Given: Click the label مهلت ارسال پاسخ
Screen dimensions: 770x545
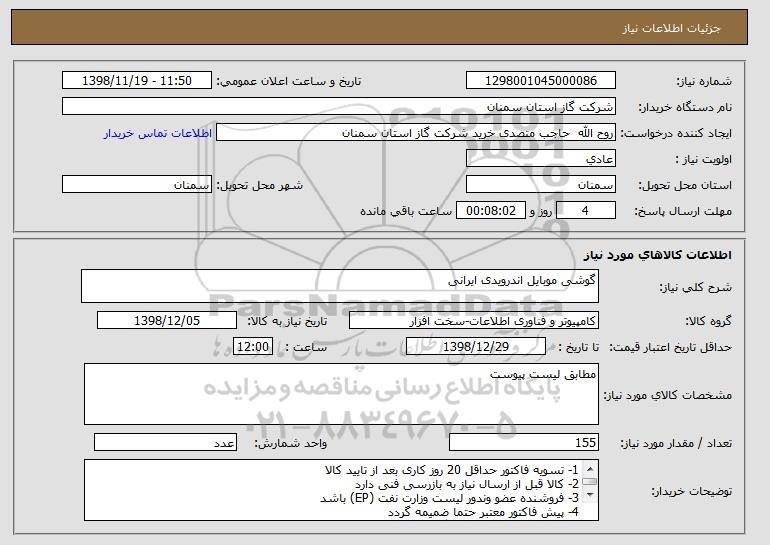Looking at the screenshot, I should point(683,211).
